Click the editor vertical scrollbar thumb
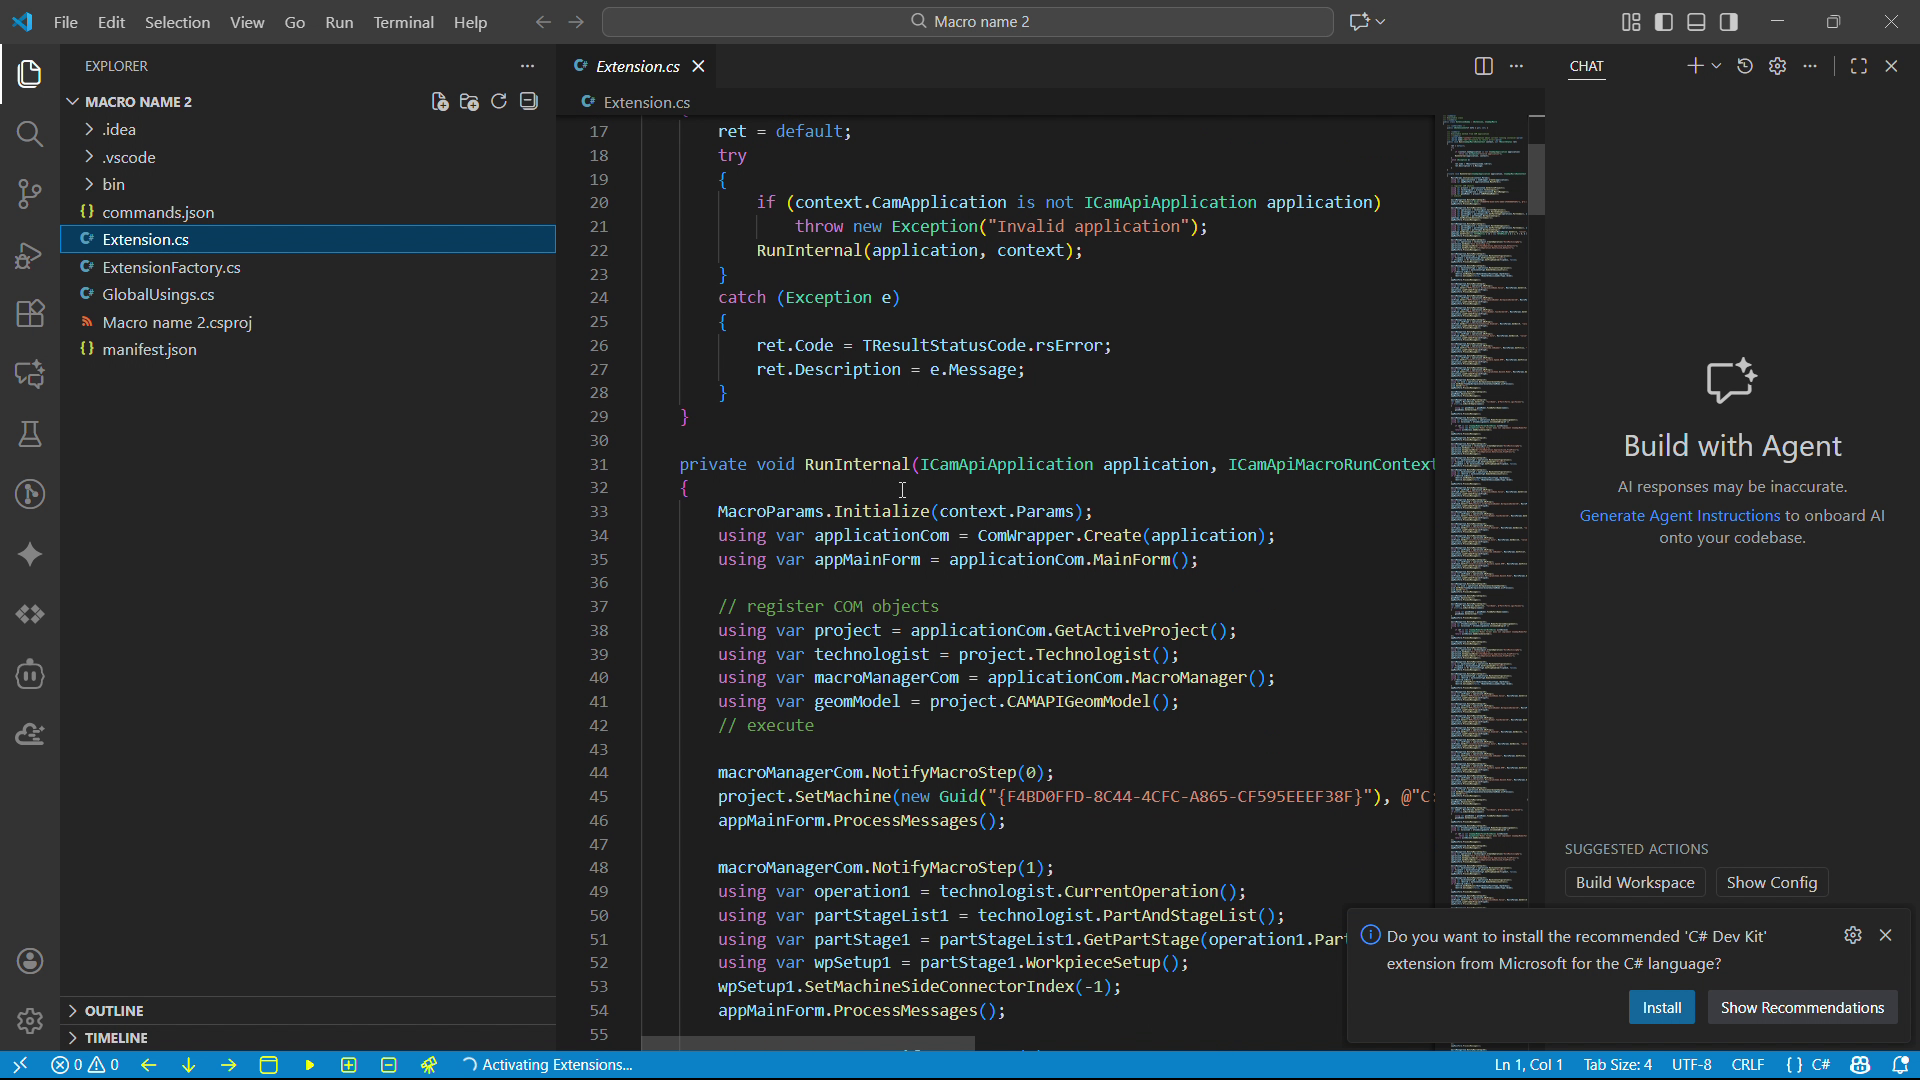Screen dimensions: 1920x1080 point(1537,178)
